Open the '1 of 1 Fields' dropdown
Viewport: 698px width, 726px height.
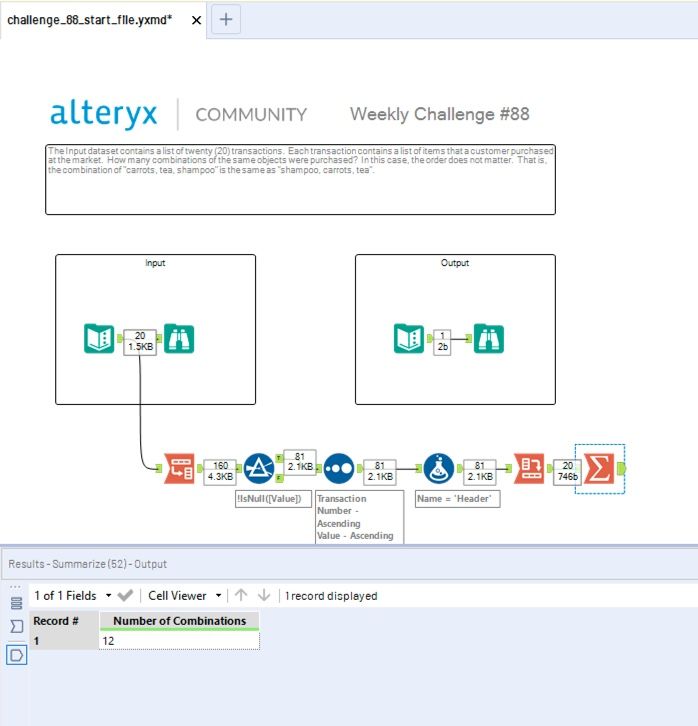pyautogui.click(x=73, y=595)
